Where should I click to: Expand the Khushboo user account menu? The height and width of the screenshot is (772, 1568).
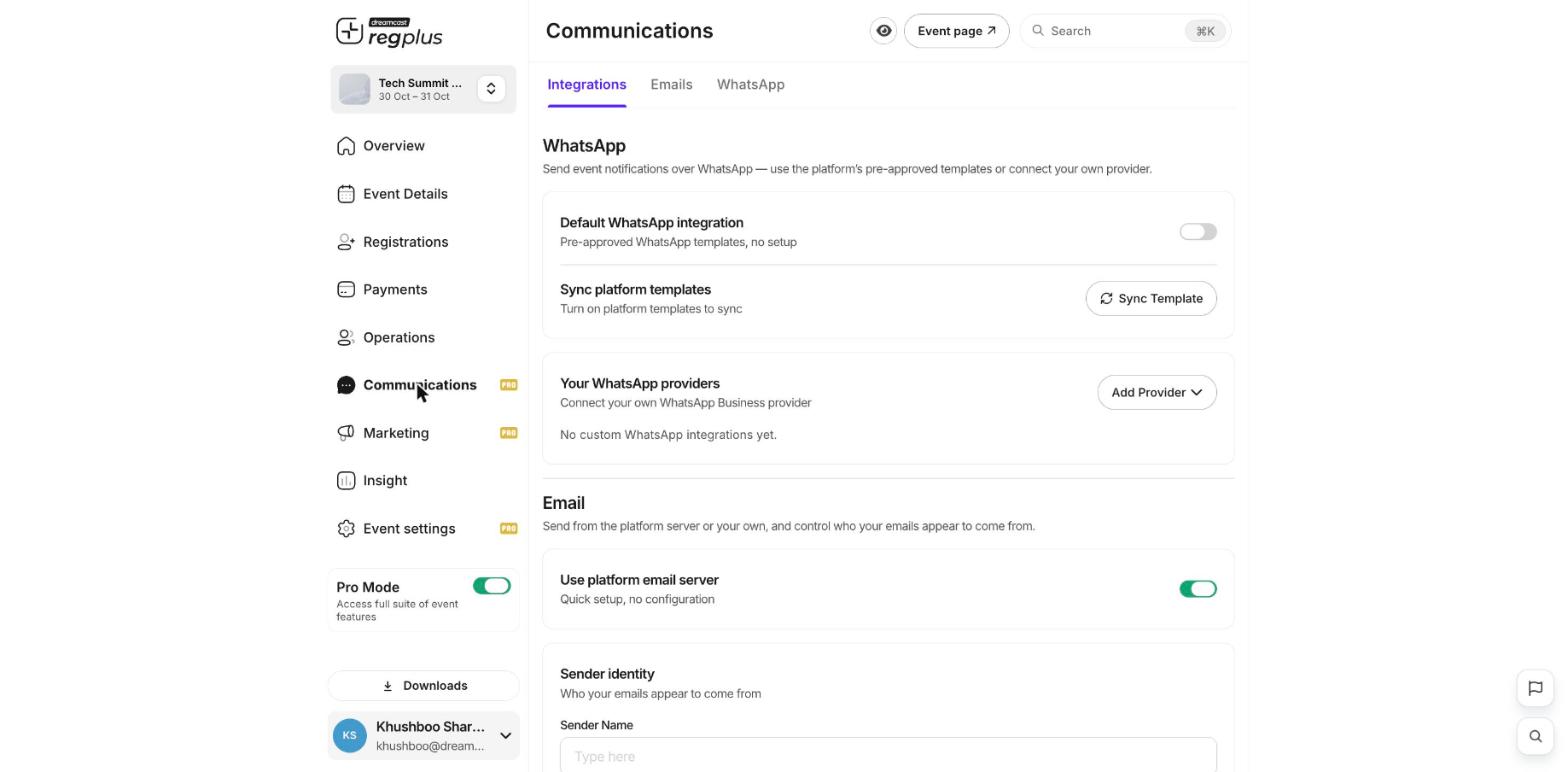(506, 736)
